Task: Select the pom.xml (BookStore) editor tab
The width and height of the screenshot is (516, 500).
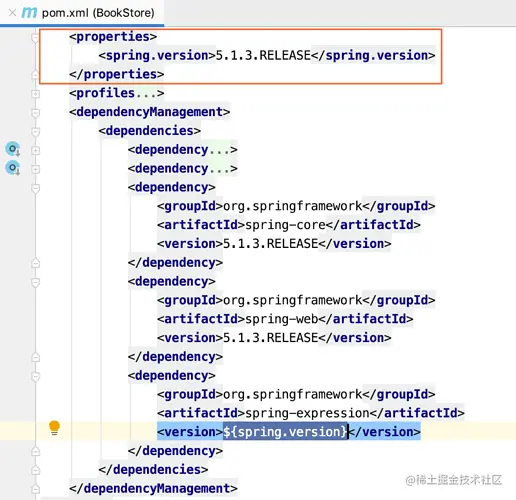Action: click(82, 13)
